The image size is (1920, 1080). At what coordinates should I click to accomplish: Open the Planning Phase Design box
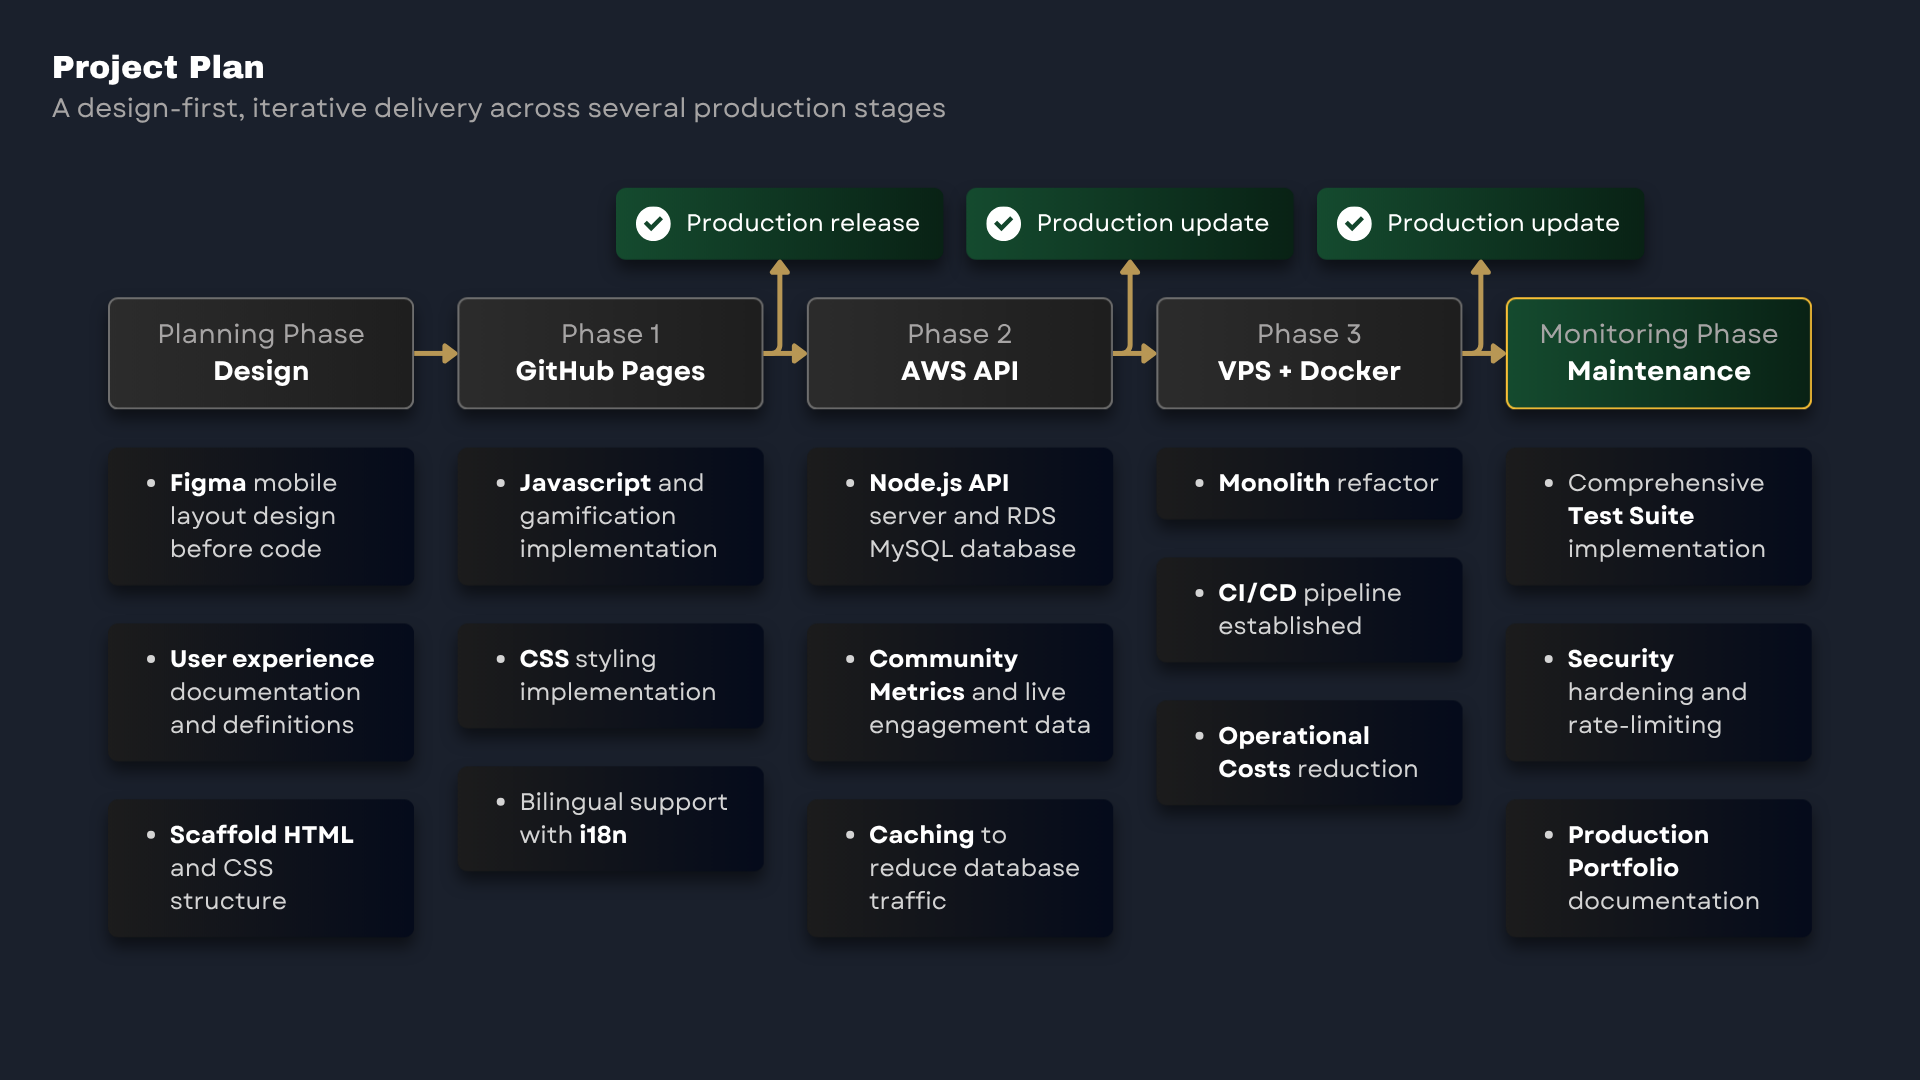pos(261,353)
